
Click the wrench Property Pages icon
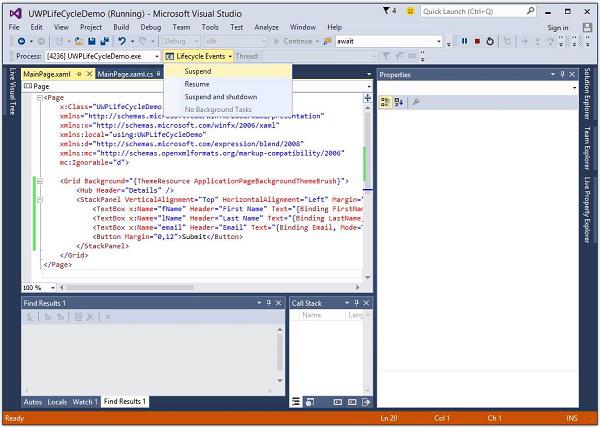tap(415, 102)
